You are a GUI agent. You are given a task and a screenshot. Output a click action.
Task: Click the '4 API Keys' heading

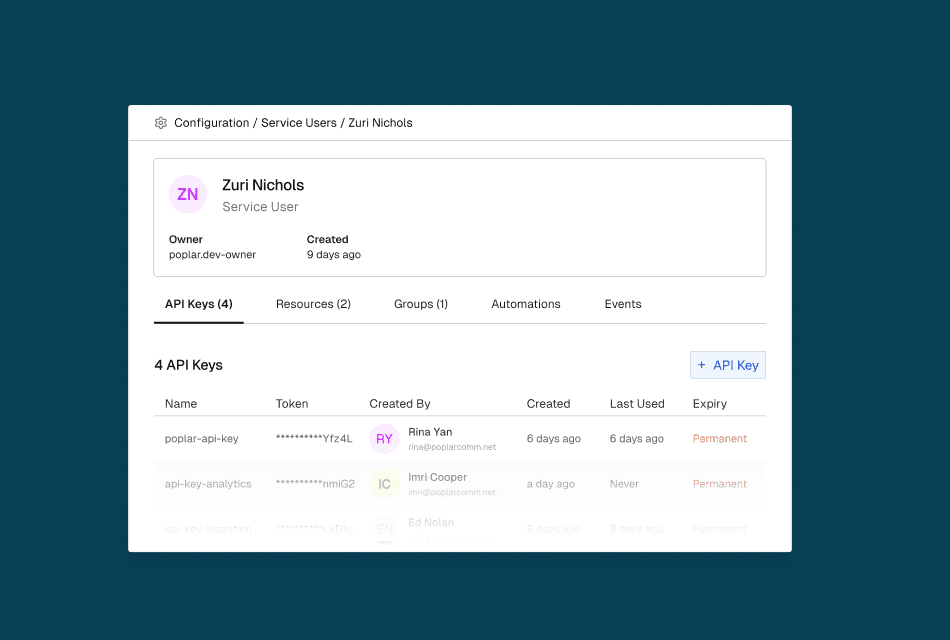click(x=188, y=365)
